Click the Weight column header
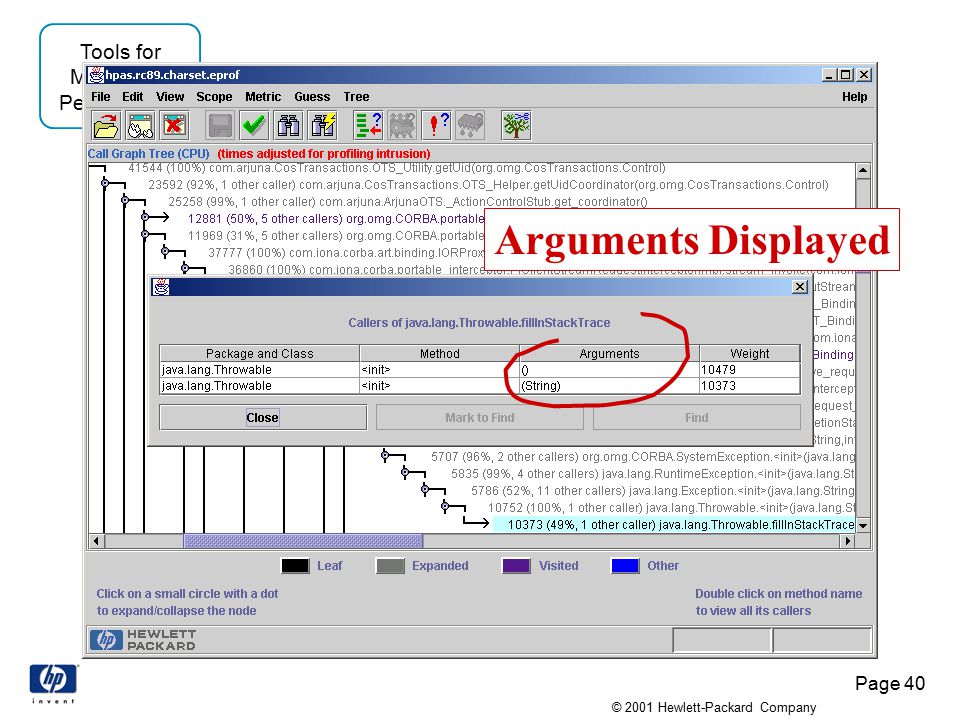Image resolution: width=960 pixels, height=720 pixels. tap(750, 353)
